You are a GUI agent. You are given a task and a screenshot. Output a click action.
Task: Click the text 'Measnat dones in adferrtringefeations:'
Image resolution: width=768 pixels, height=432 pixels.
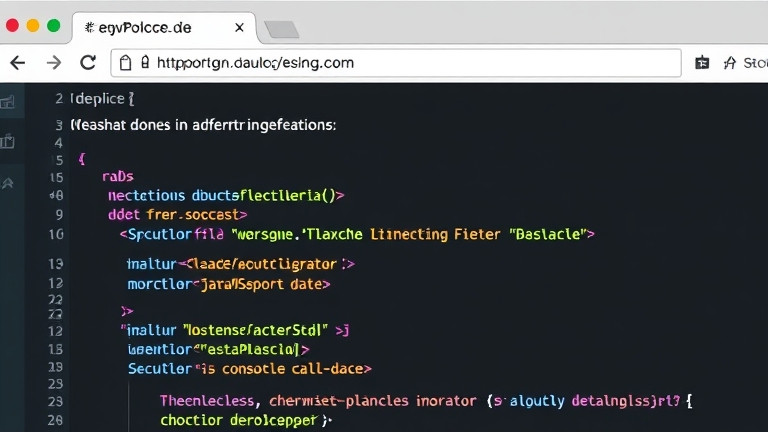pyautogui.click(x=203, y=125)
